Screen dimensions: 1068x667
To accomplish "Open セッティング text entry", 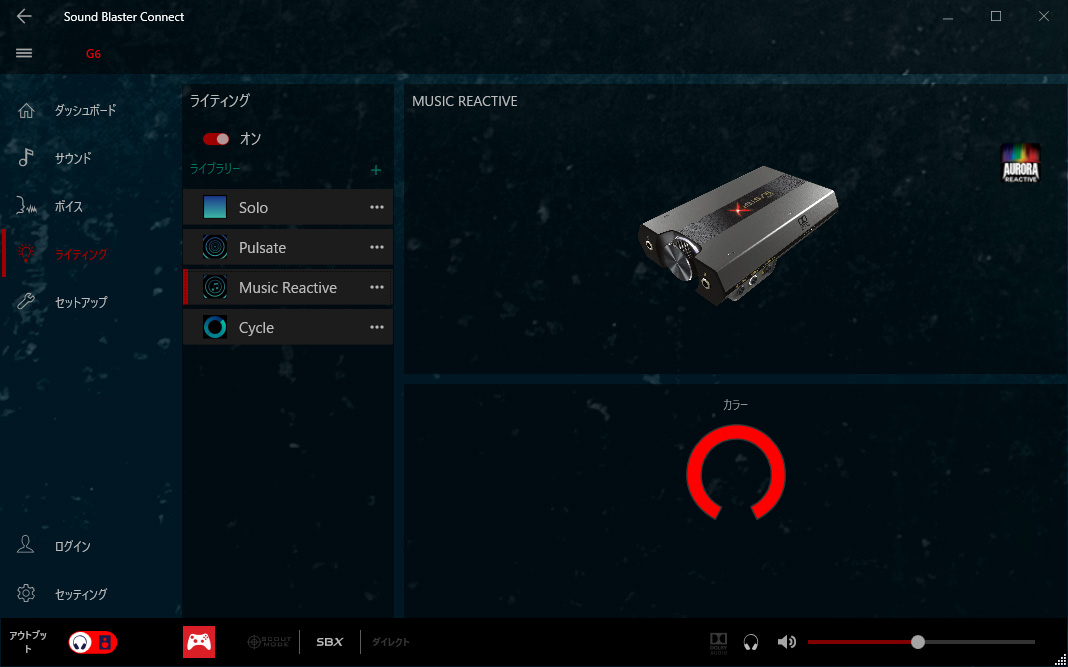I will tap(81, 594).
